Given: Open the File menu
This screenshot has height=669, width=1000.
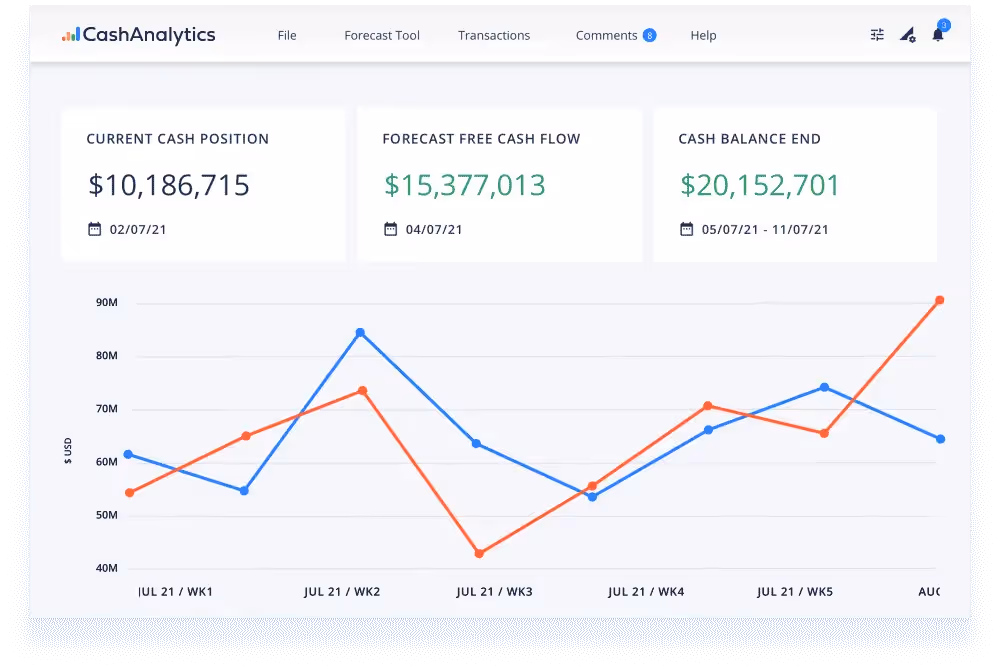Looking at the screenshot, I should click(x=287, y=35).
